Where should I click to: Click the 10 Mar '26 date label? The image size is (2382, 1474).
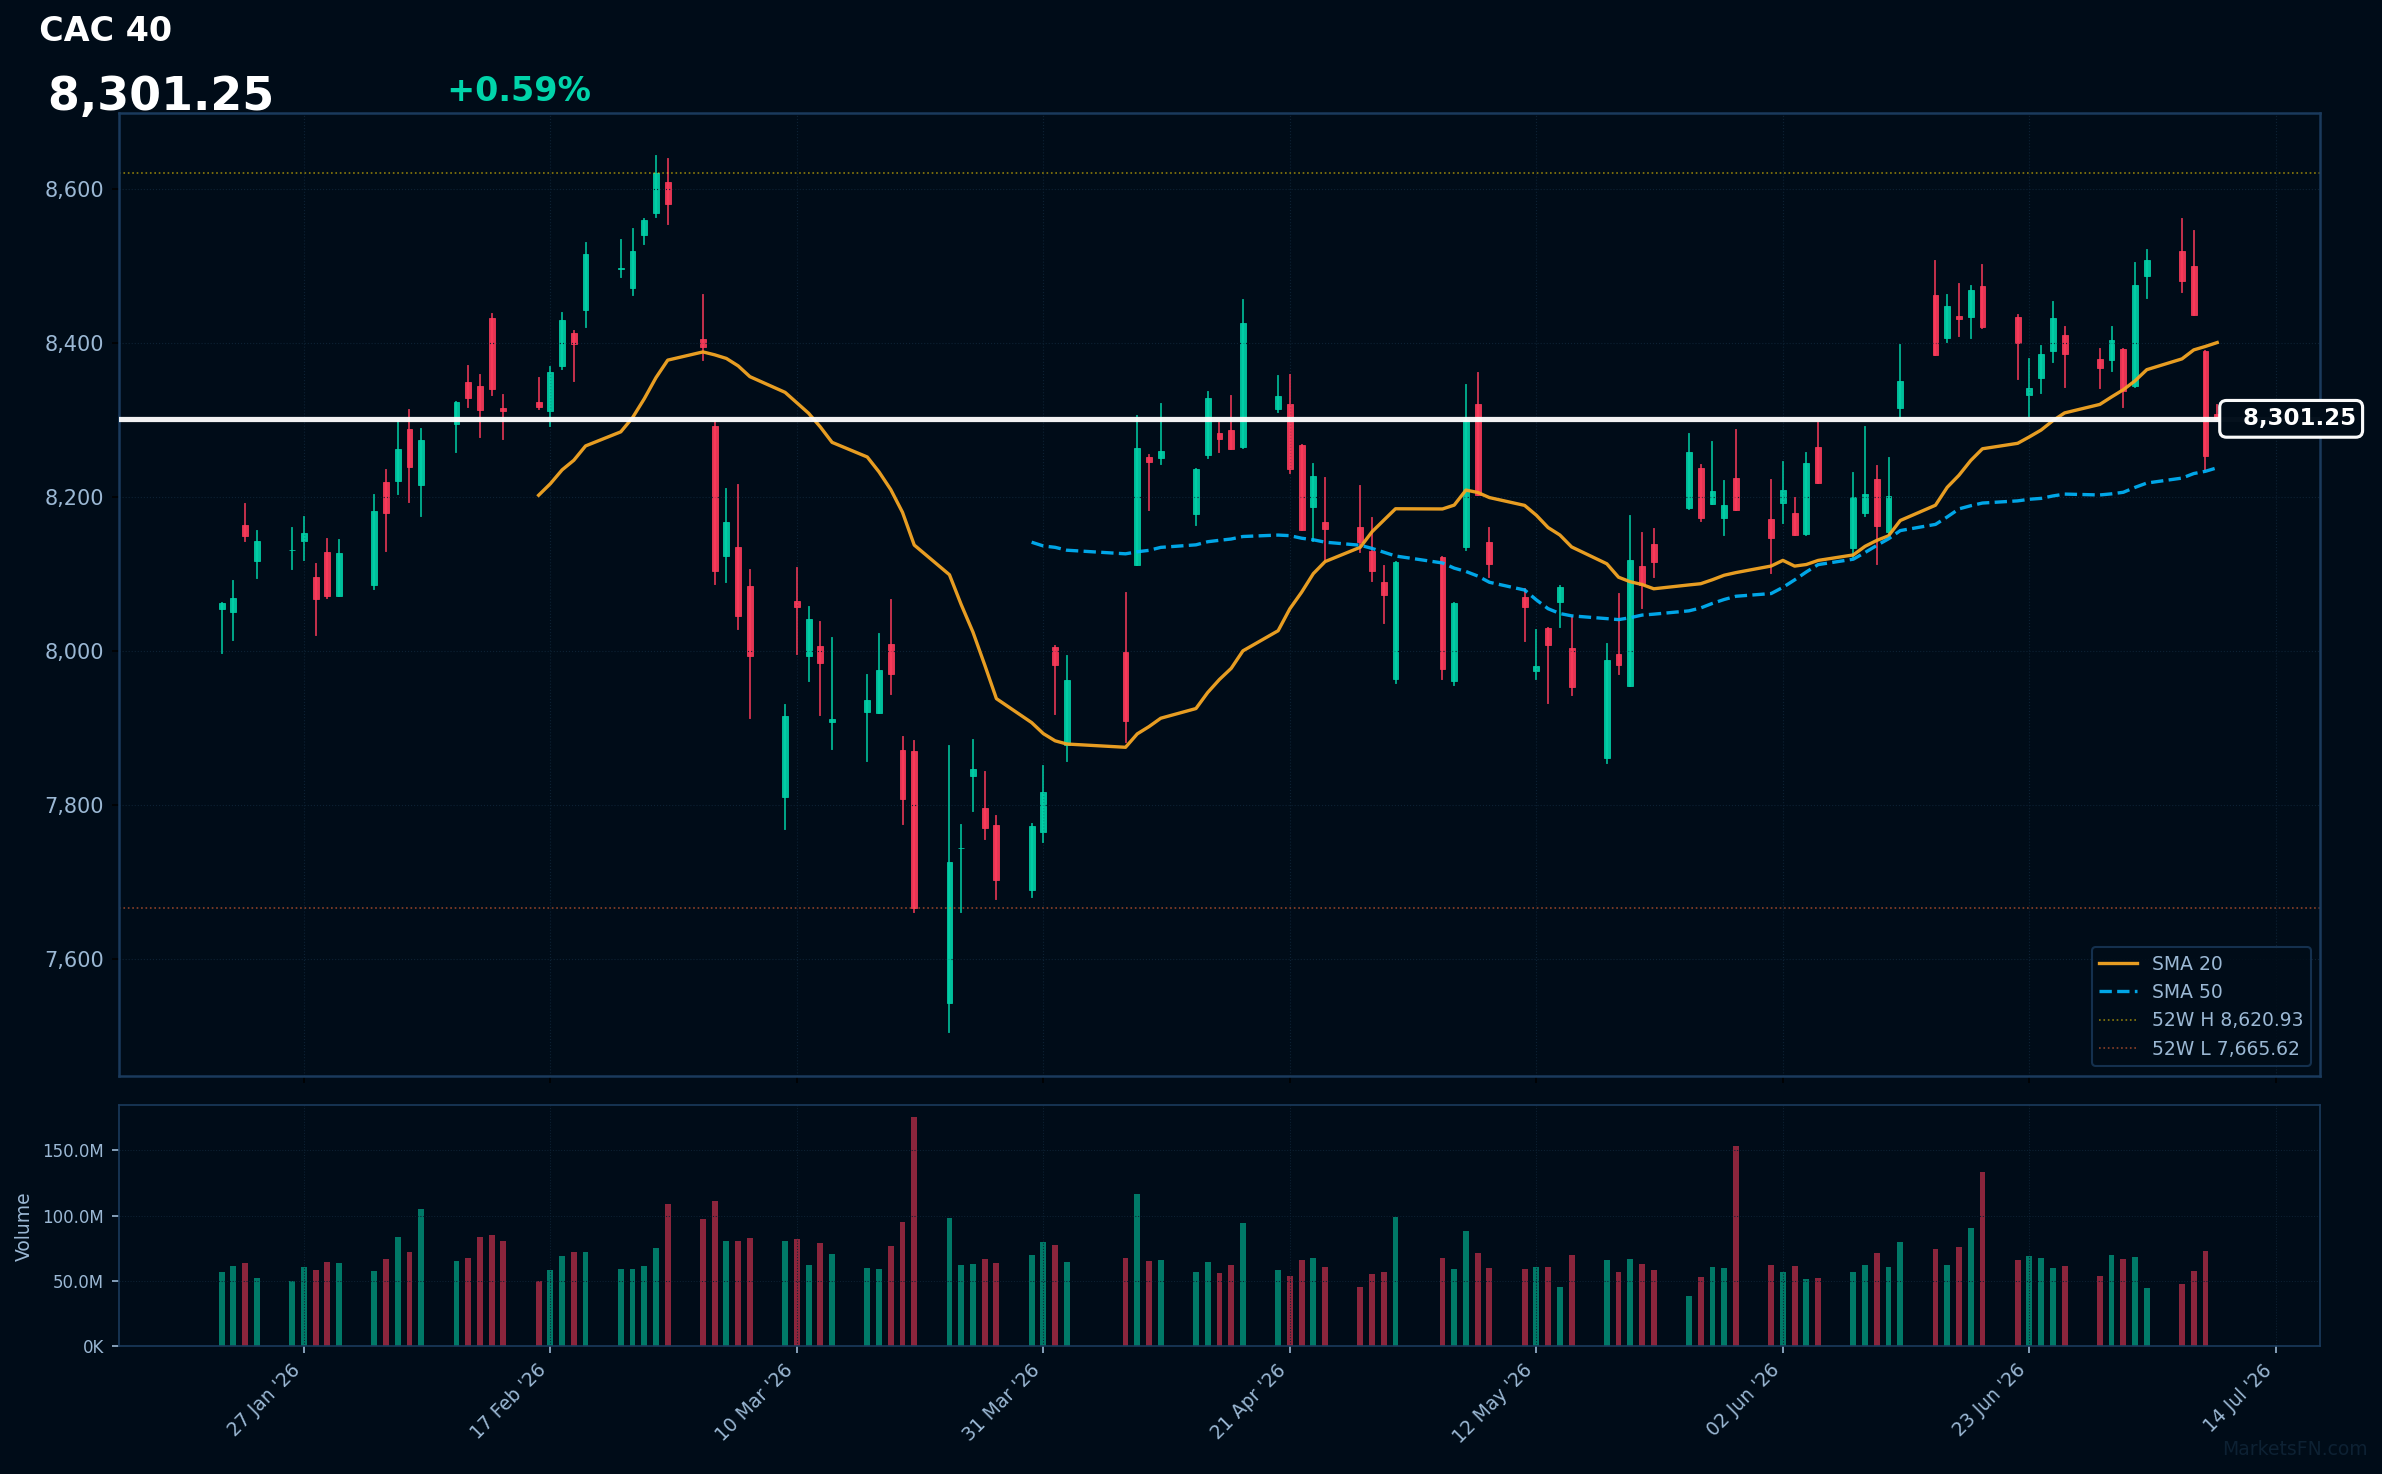pos(753,1400)
